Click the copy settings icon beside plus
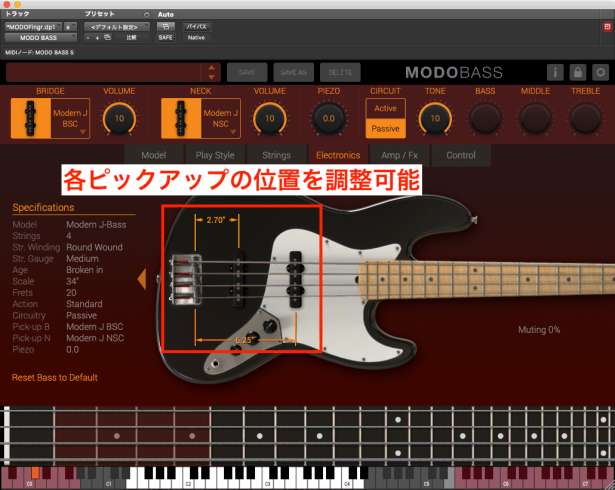615x490 pixels. coord(107,38)
